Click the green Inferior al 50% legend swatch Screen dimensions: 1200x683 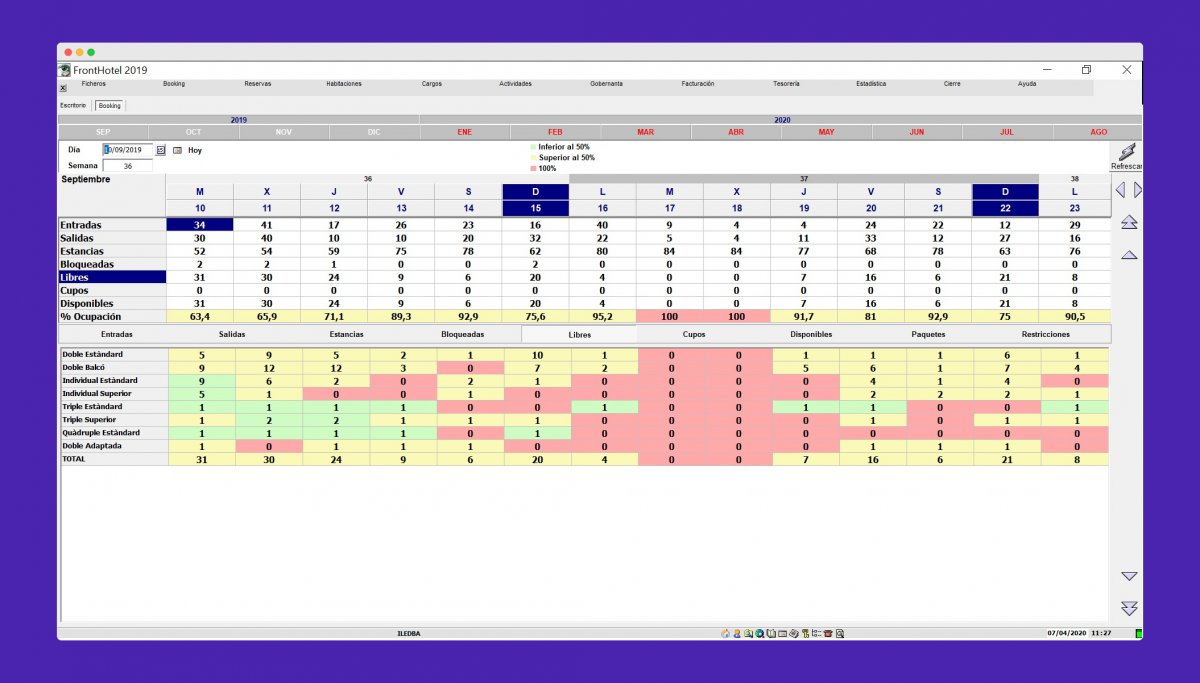point(534,147)
